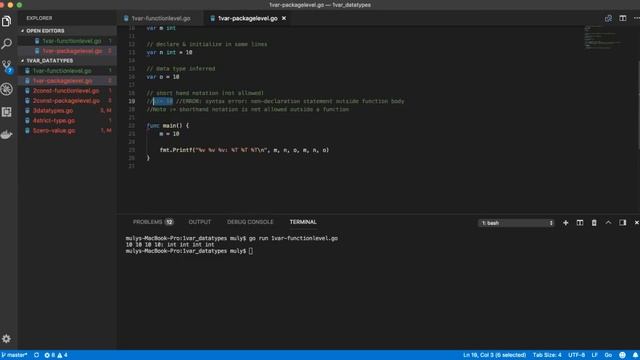Open 1var-functionlevel.go under Open Editors
Viewport: 640px width, 360px height.
[67, 41]
